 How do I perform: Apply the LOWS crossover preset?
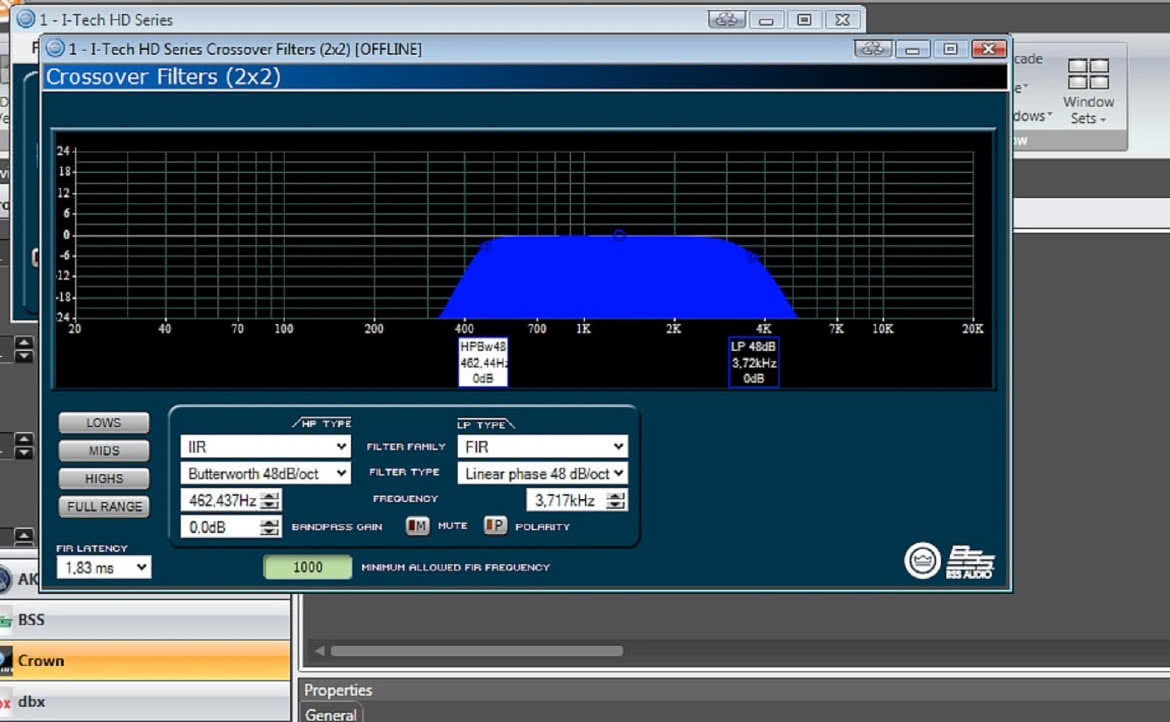click(x=104, y=423)
